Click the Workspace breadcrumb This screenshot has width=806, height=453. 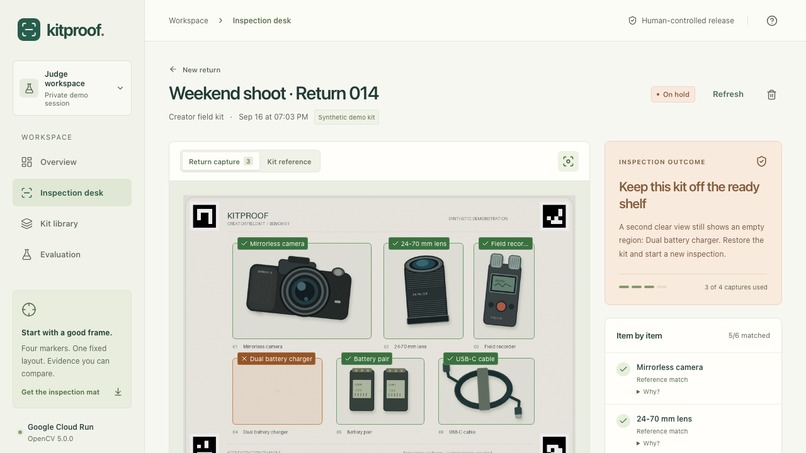188,21
